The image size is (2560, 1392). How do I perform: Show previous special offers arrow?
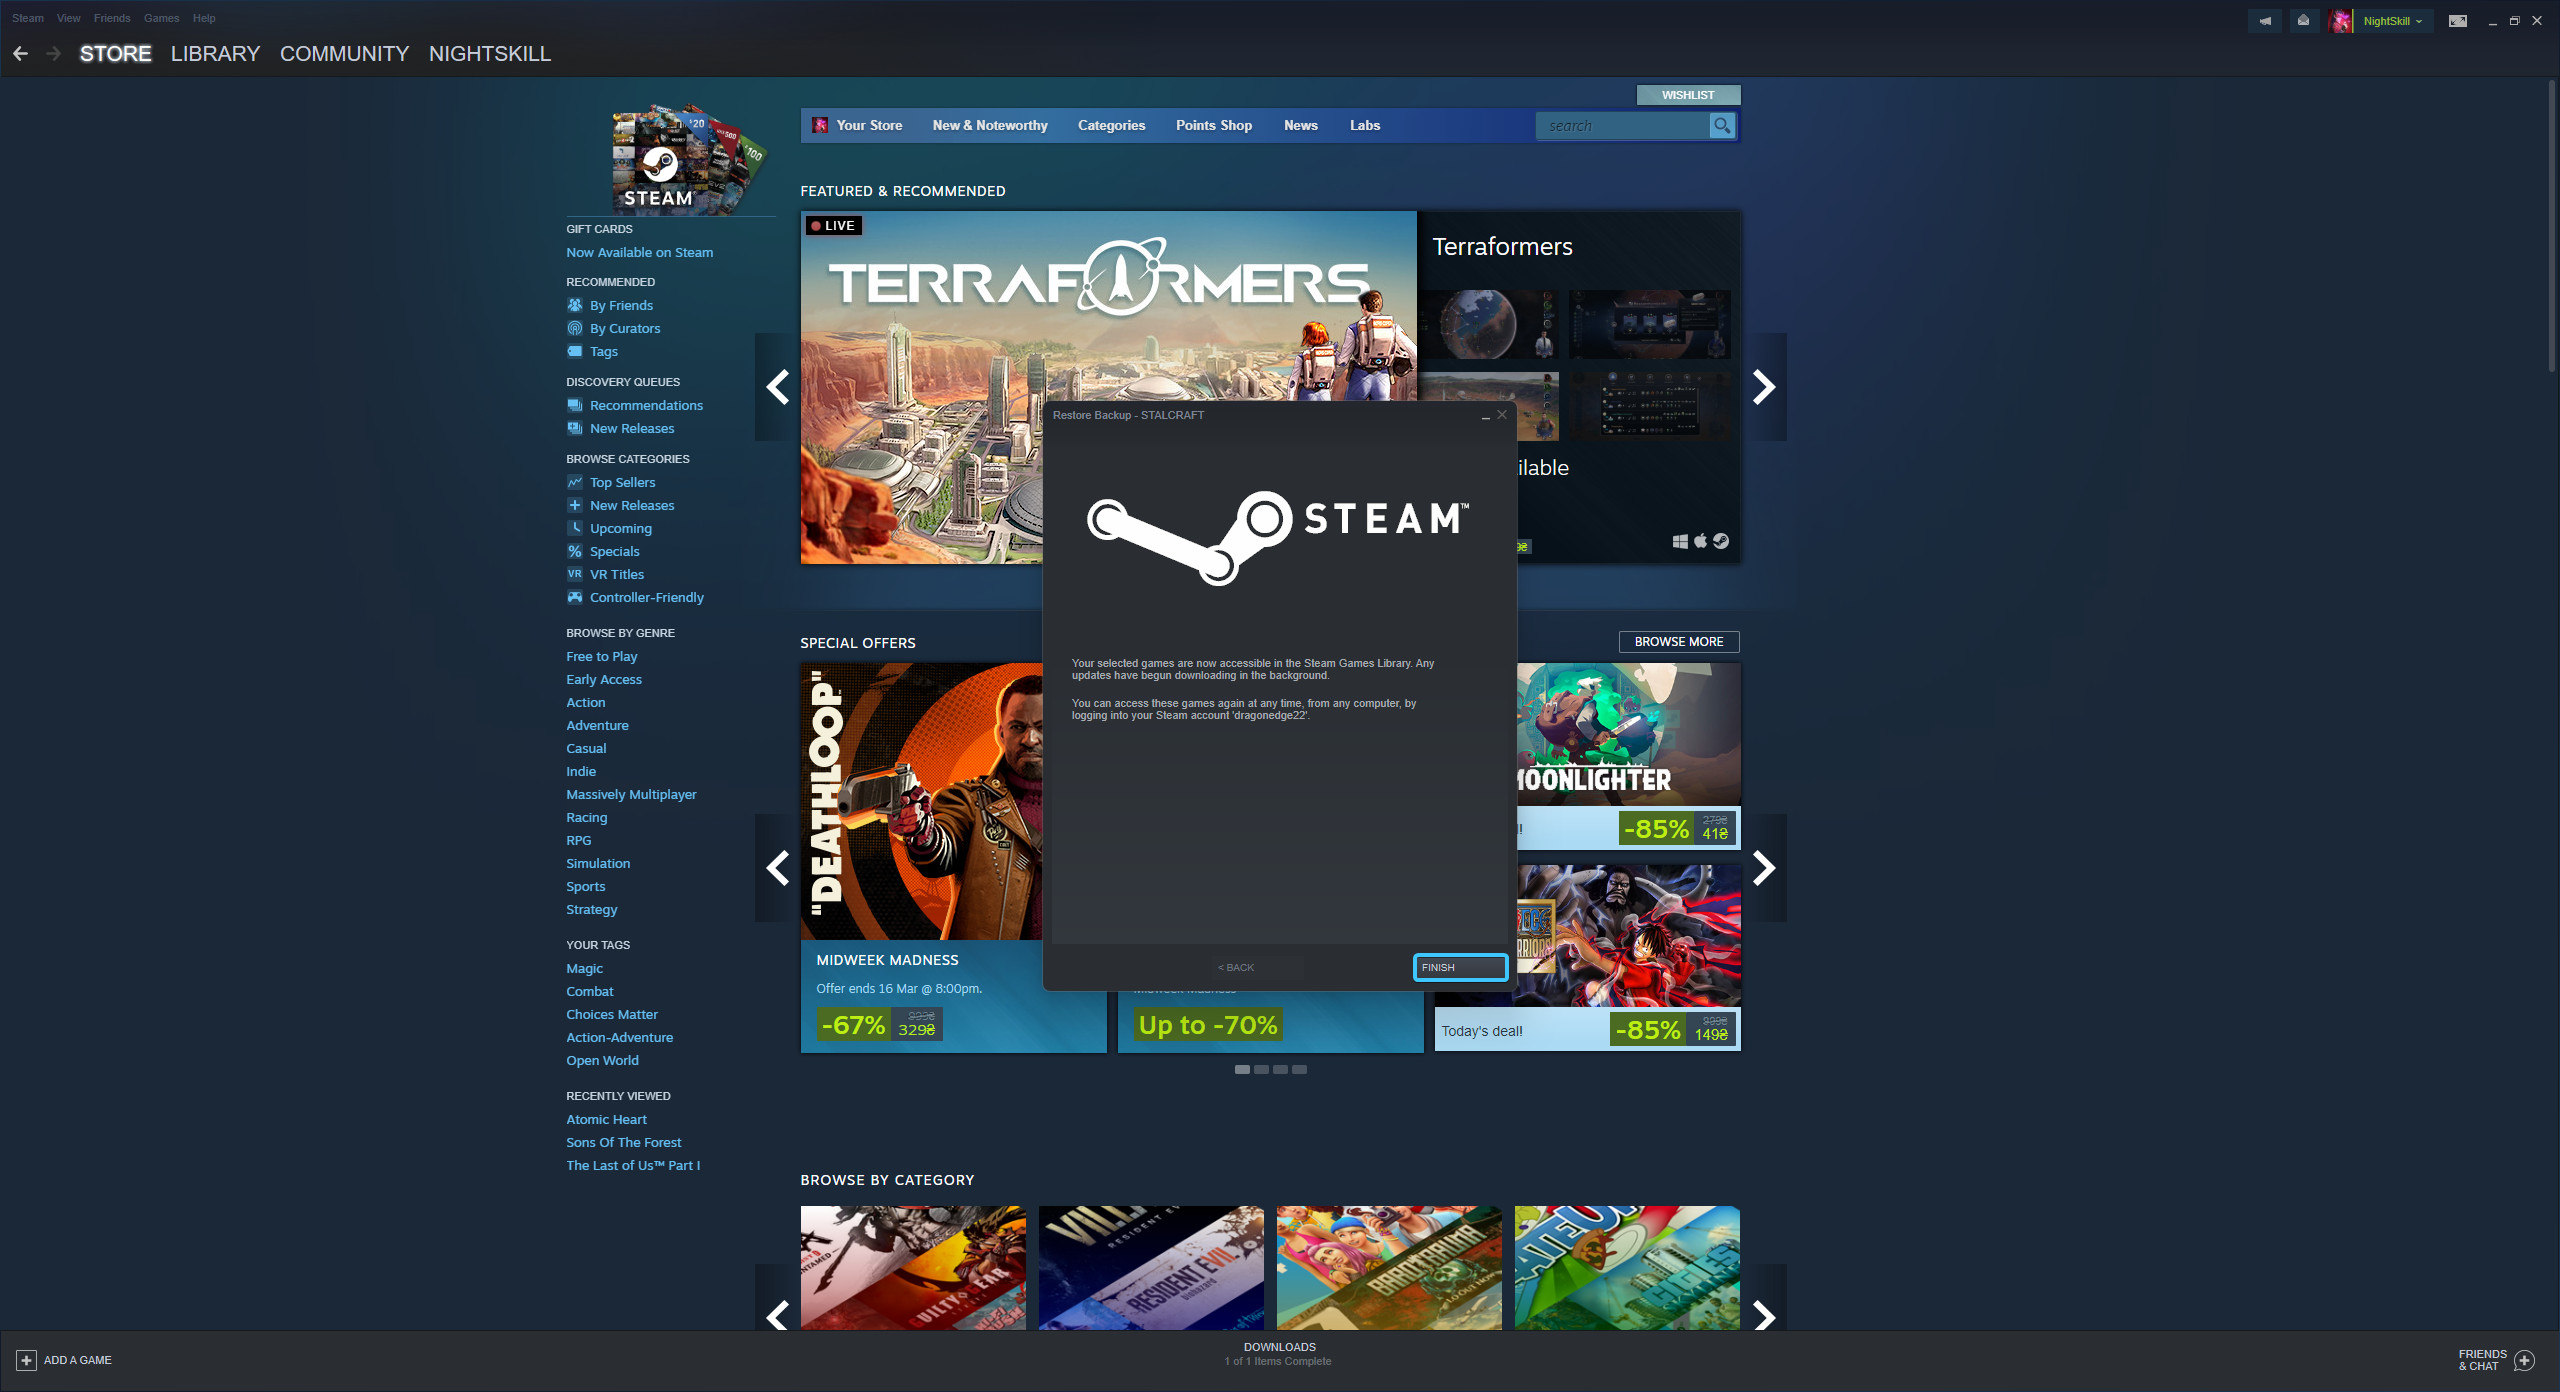click(x=777, y=868)
